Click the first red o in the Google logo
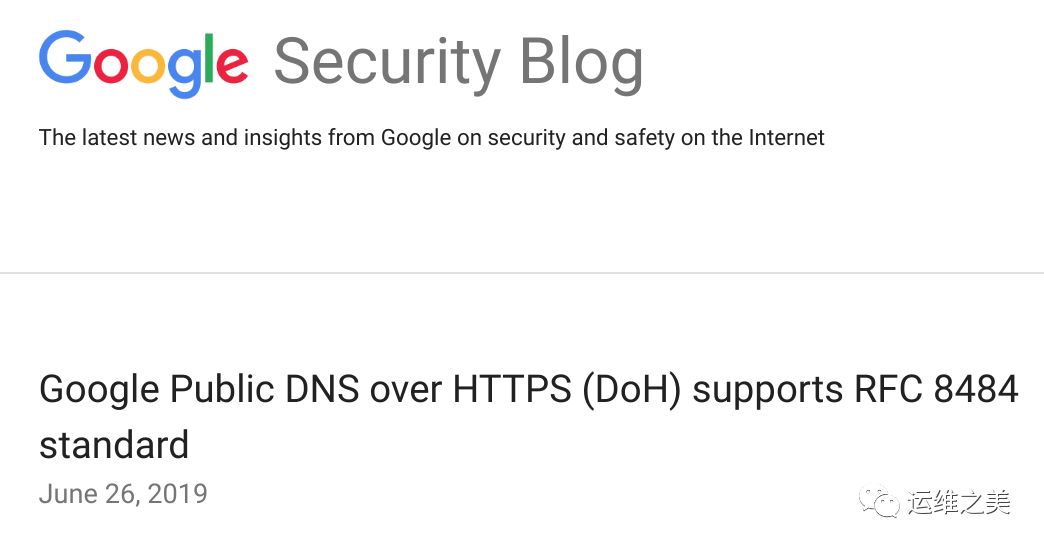This screenshot has width=1044, height=548. [110, 66]
